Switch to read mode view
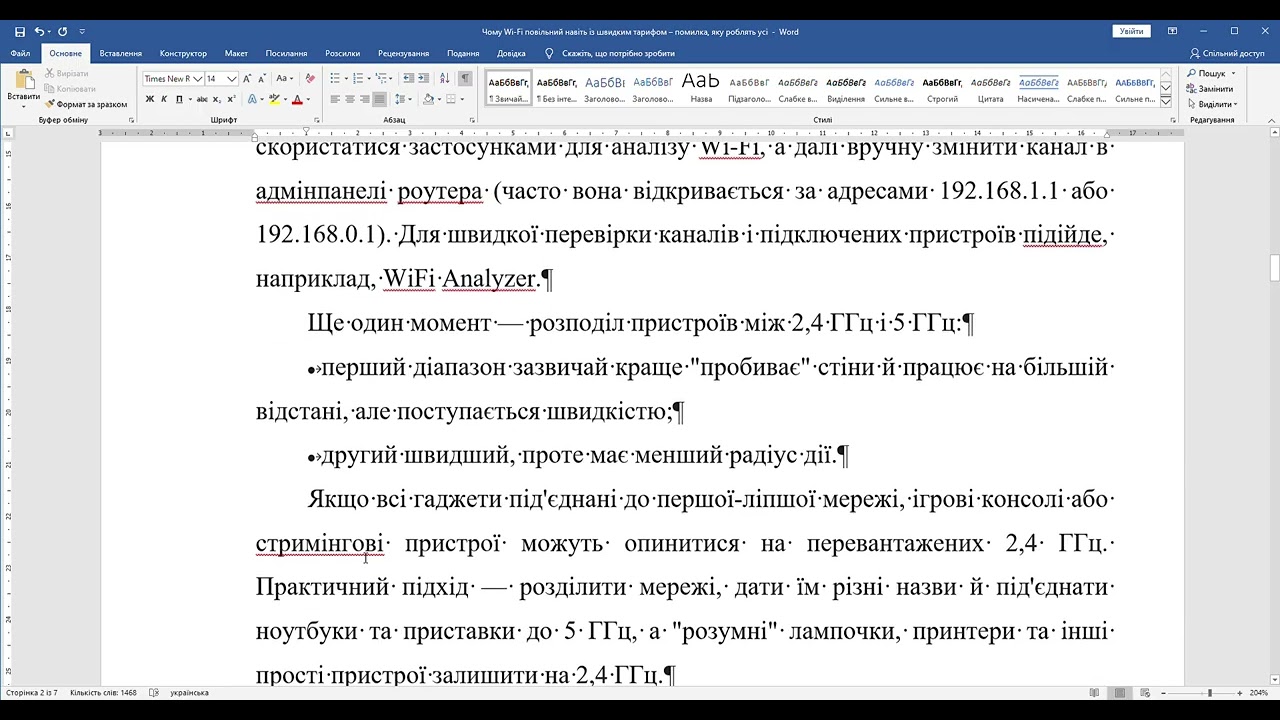The height and width of the screenshot is (720, 1280). (x=1095, y=693)
